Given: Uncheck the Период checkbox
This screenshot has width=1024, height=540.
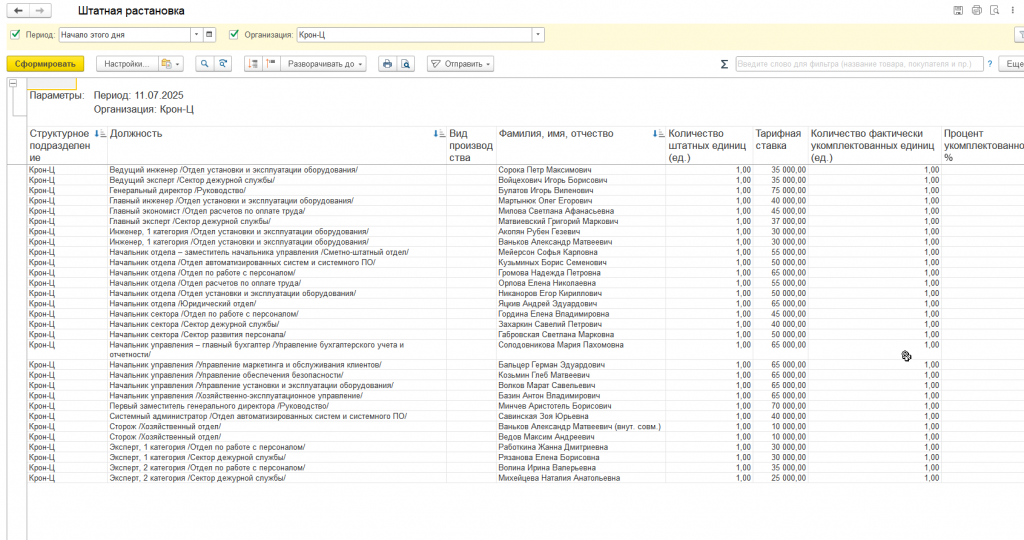Looking at the screenshot, I should [x=16, y=34].
